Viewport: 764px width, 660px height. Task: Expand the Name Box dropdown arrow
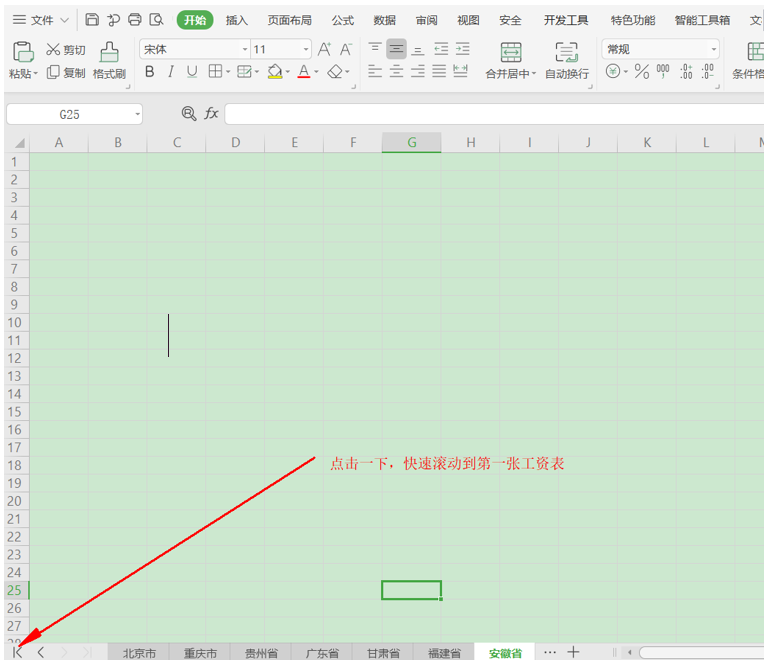(x=138, y=114)
